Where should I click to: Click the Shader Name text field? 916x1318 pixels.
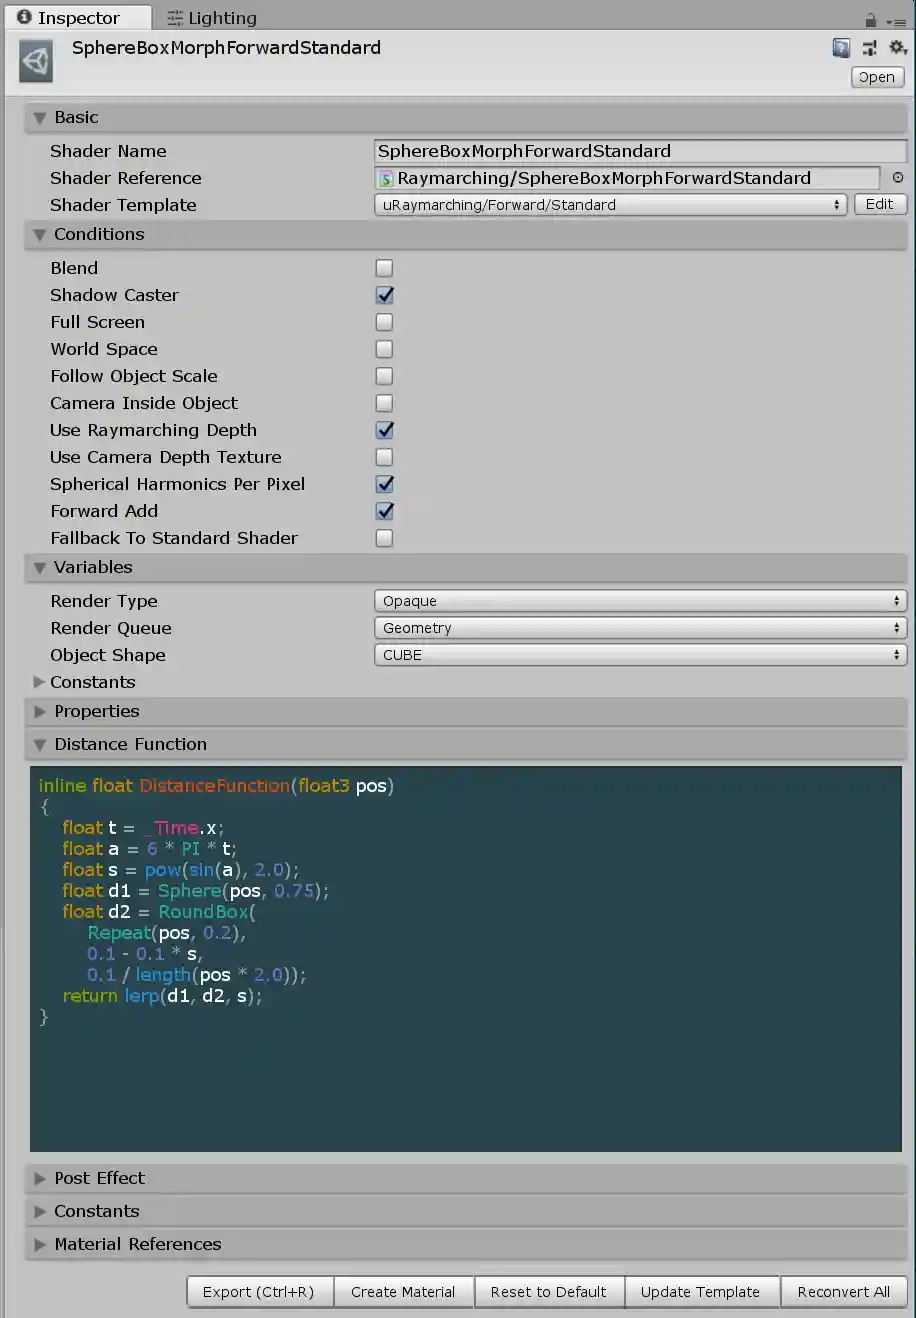tap(640, 151)
